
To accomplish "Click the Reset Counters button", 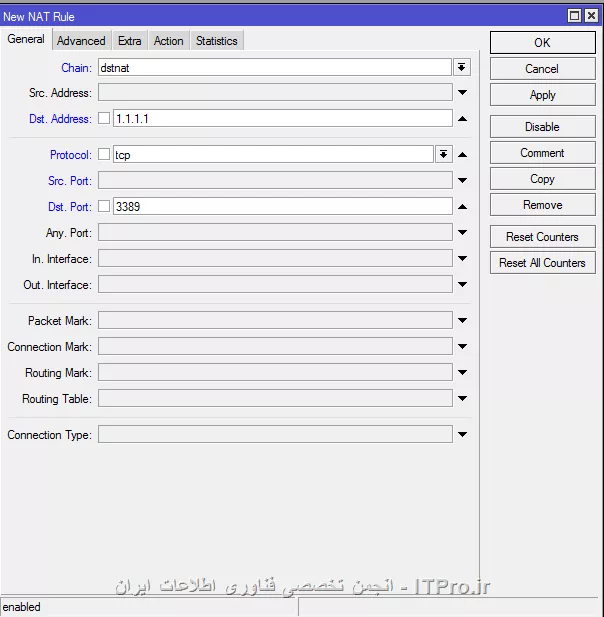I will (x=542, y=237).
